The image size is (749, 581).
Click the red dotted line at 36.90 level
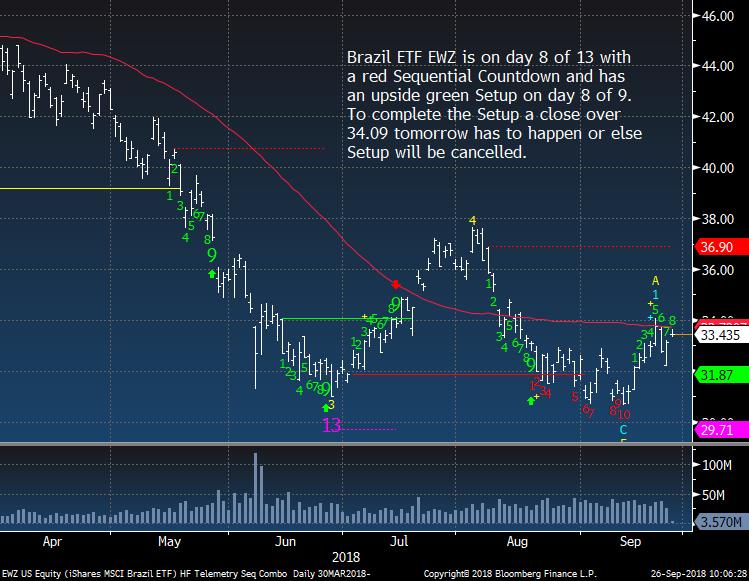580,247
